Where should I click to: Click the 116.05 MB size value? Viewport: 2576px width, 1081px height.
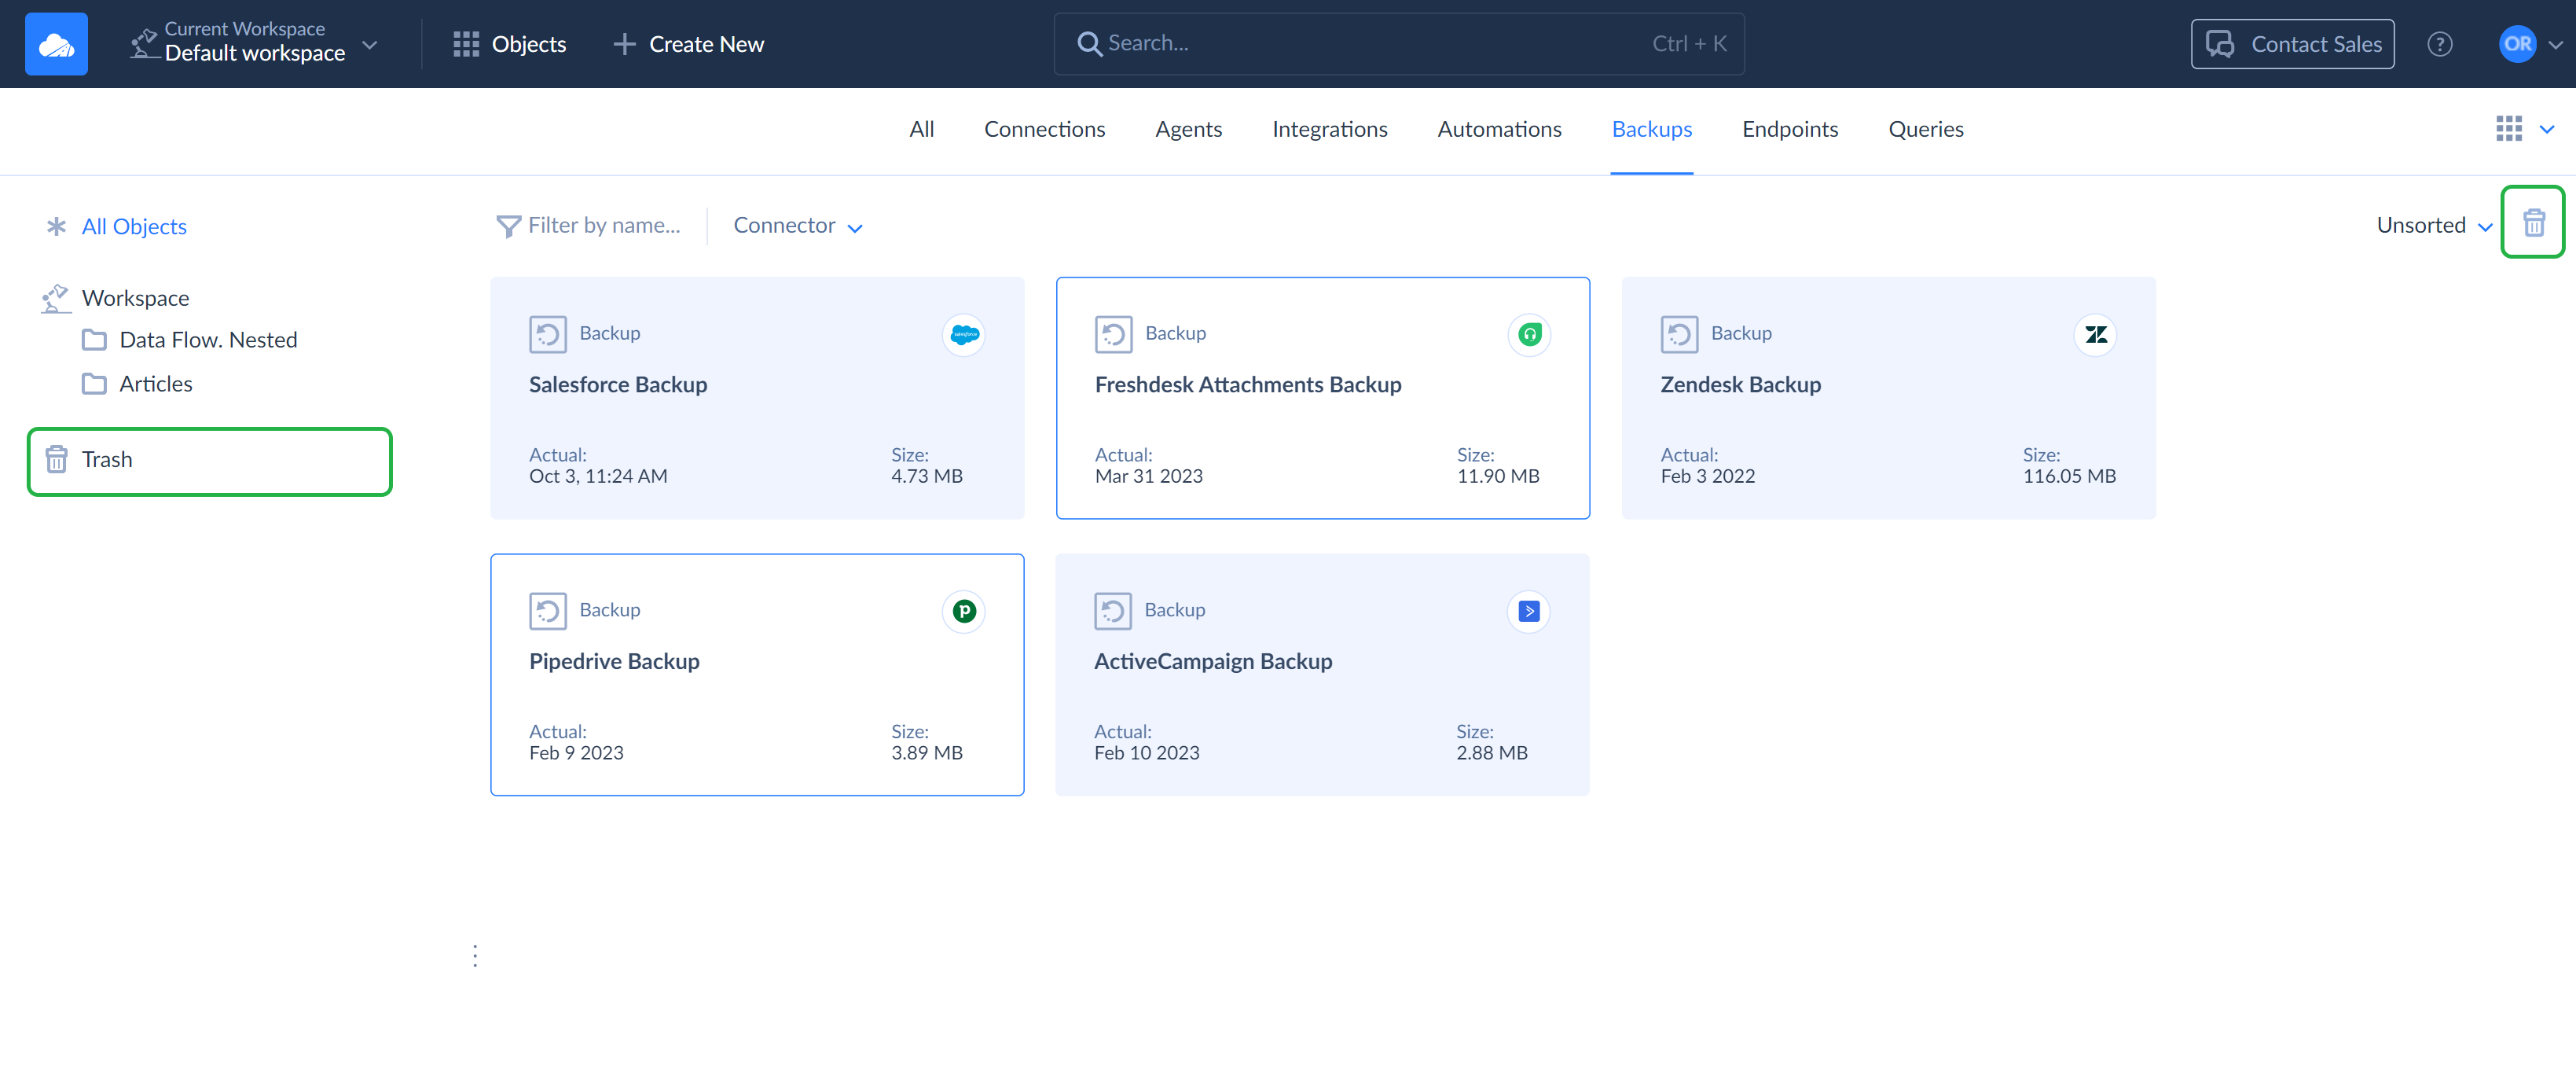[x=2069, y=477]
